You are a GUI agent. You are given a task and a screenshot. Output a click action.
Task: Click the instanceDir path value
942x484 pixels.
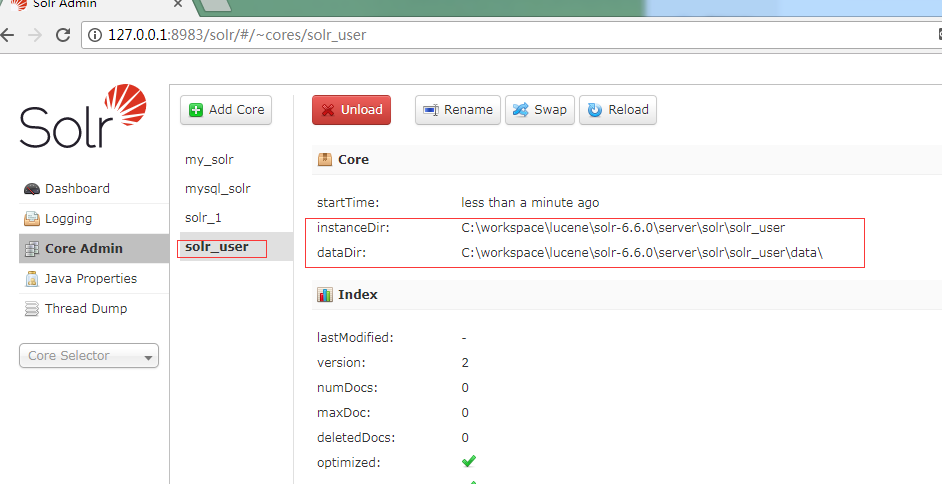[x=623, y=228]
